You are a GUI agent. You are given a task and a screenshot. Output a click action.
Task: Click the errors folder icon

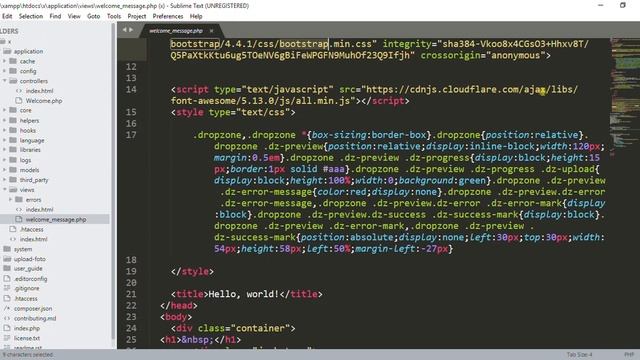pos(19,200)
